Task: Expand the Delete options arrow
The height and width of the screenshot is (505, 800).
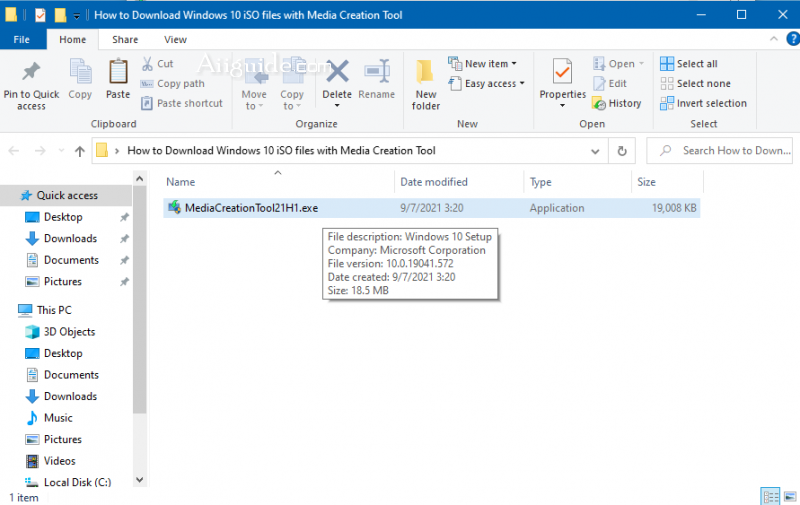Action: [x=337, y=106]
